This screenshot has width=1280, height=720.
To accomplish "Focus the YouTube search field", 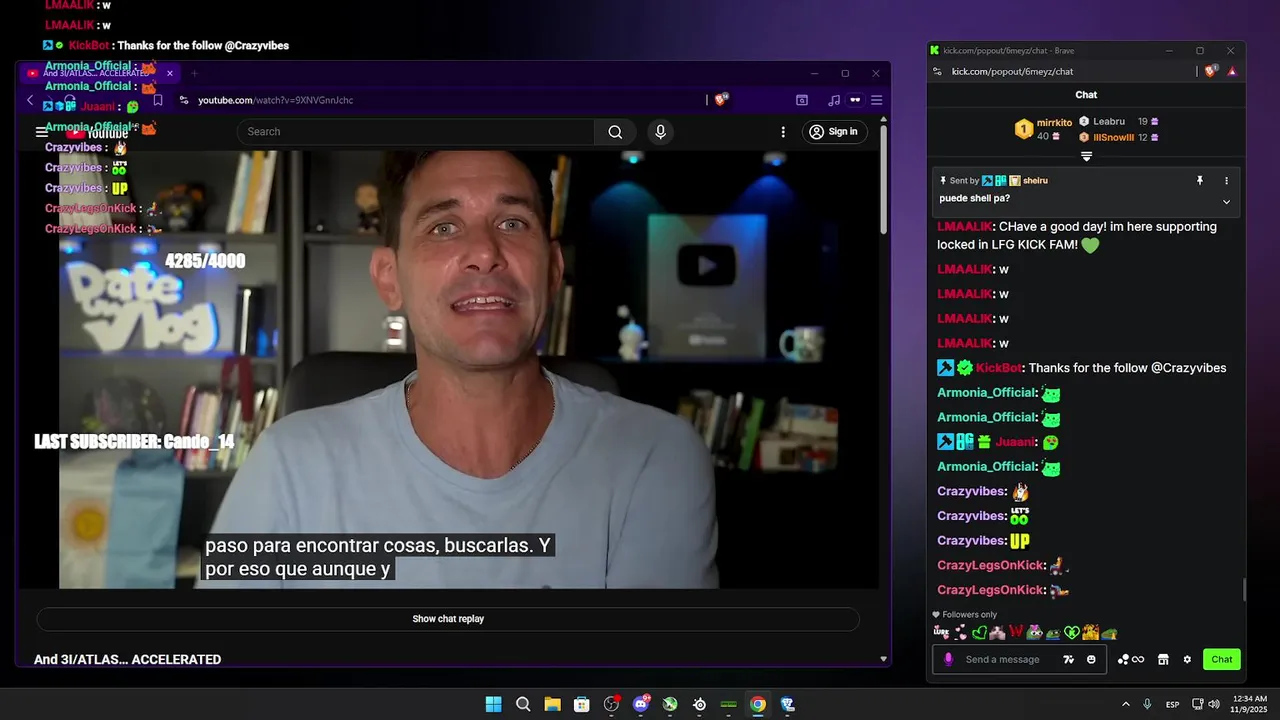I will click(x=416, y=132).
